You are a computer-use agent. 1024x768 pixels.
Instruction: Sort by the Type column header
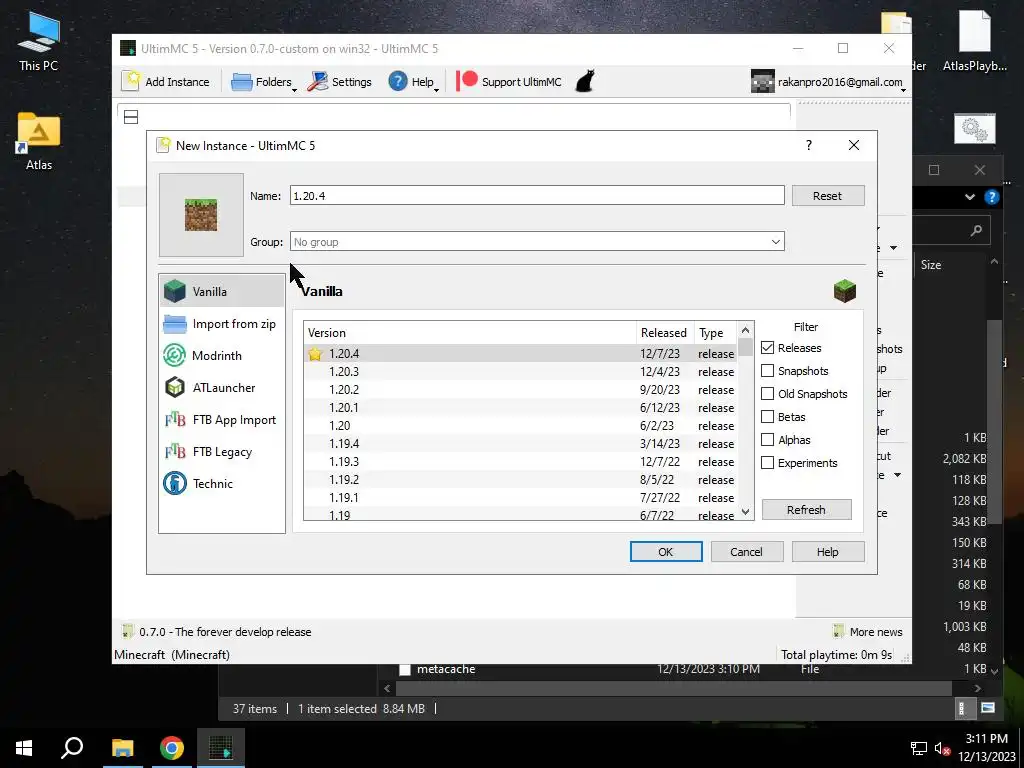[715, 332]
